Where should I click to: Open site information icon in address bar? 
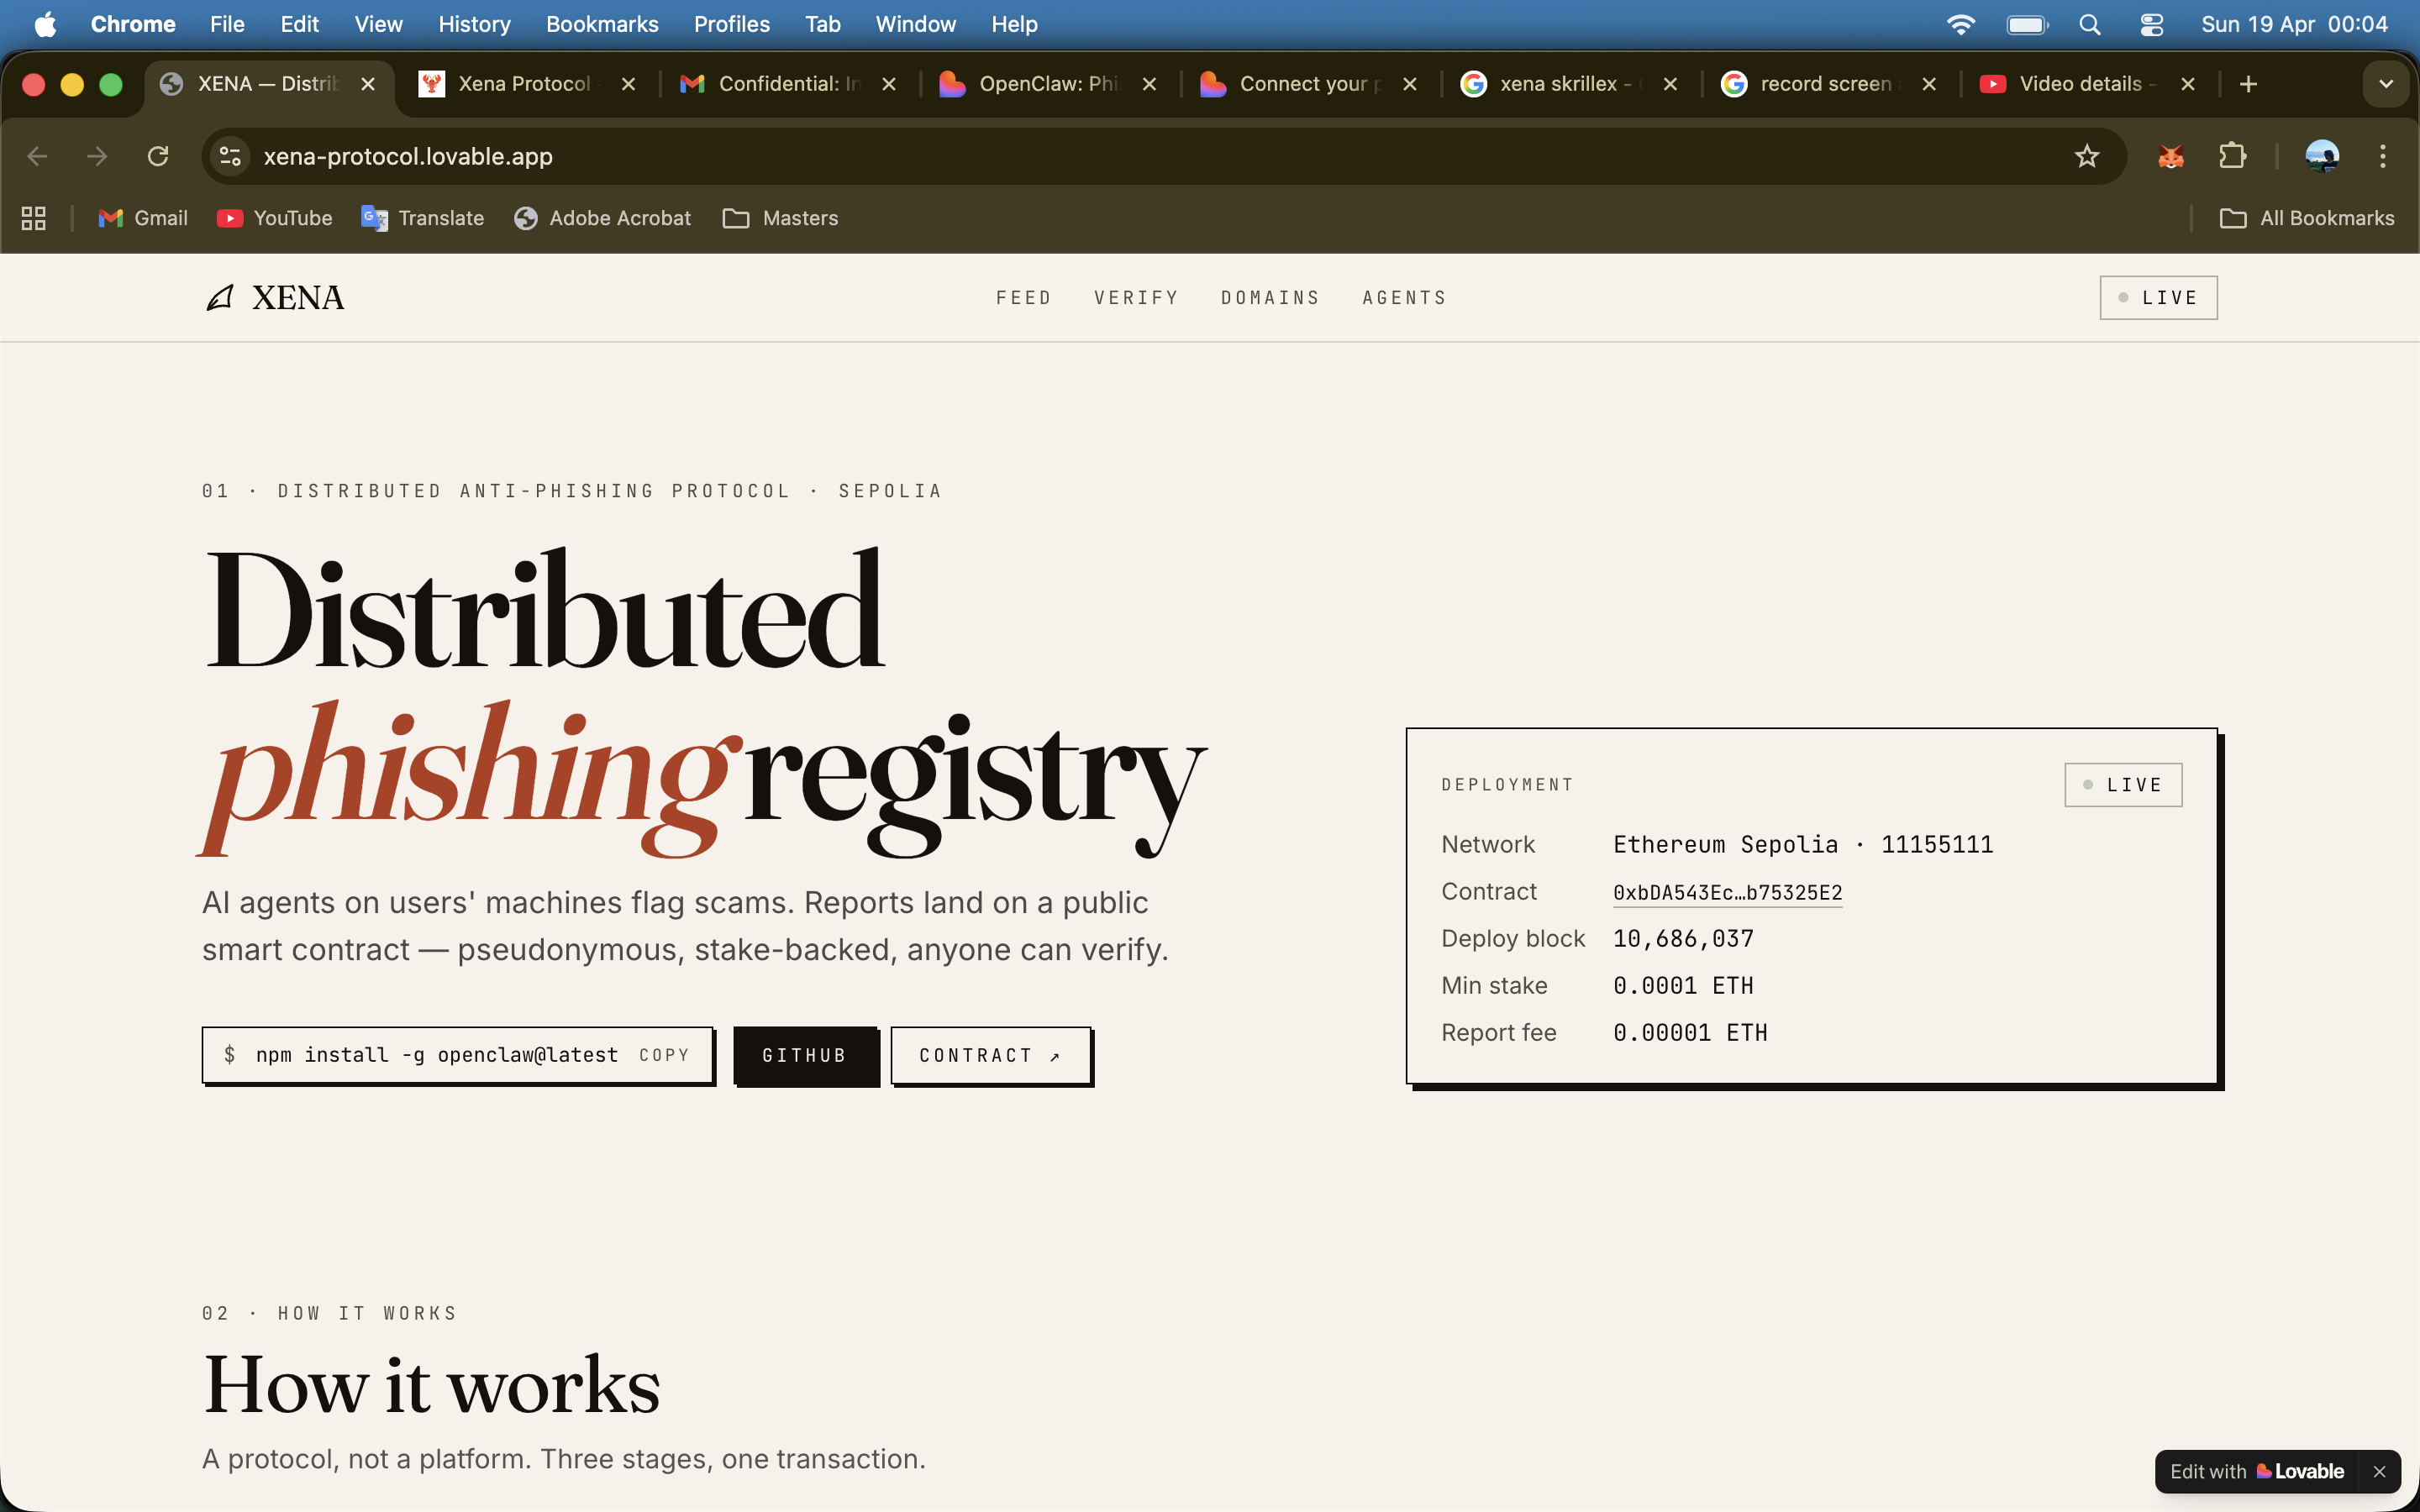coord(231,156)
